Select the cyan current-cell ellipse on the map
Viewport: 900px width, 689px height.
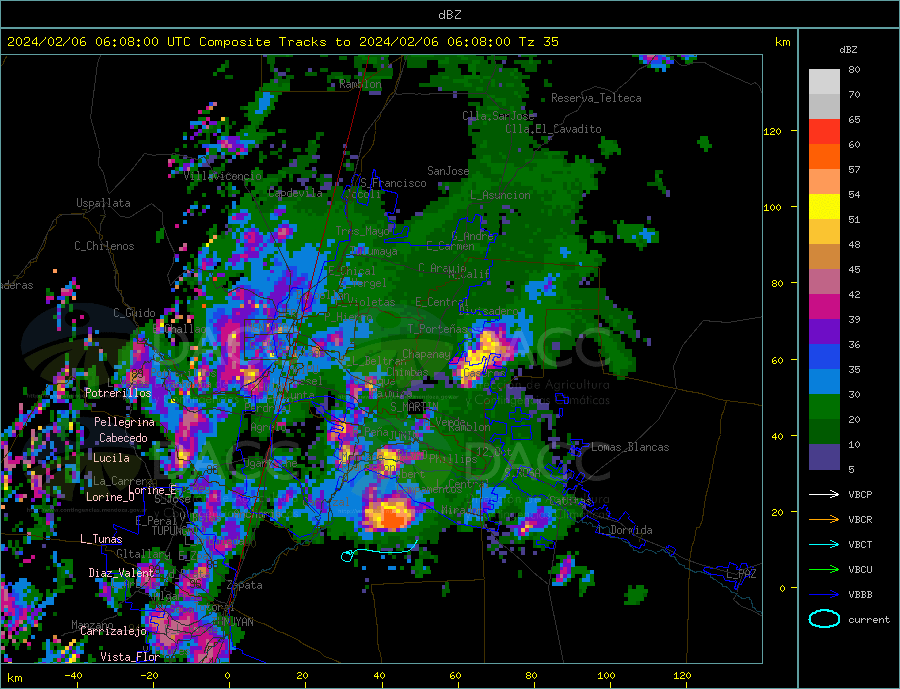[347, 556]
